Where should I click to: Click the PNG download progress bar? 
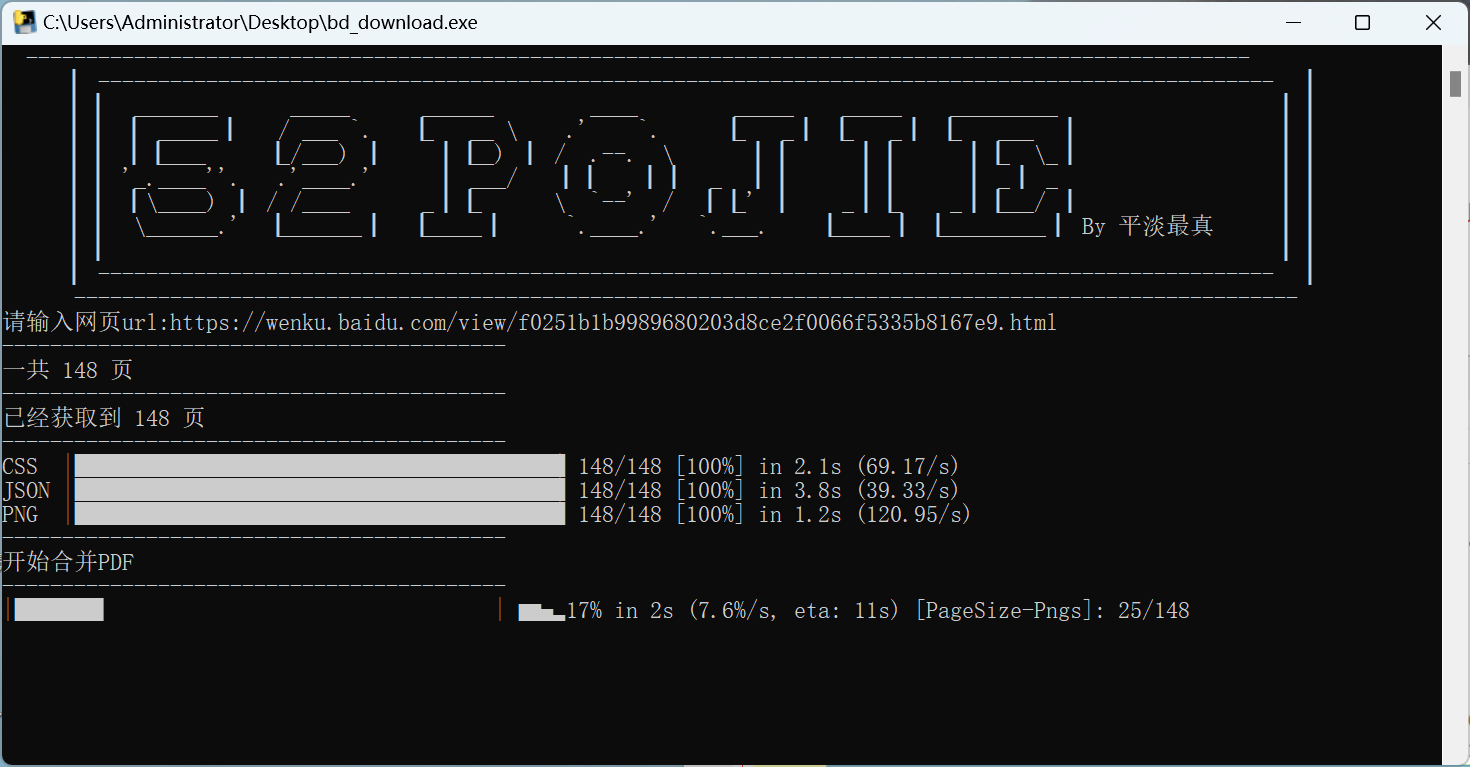pyautogui.click(x=319, y=514)
